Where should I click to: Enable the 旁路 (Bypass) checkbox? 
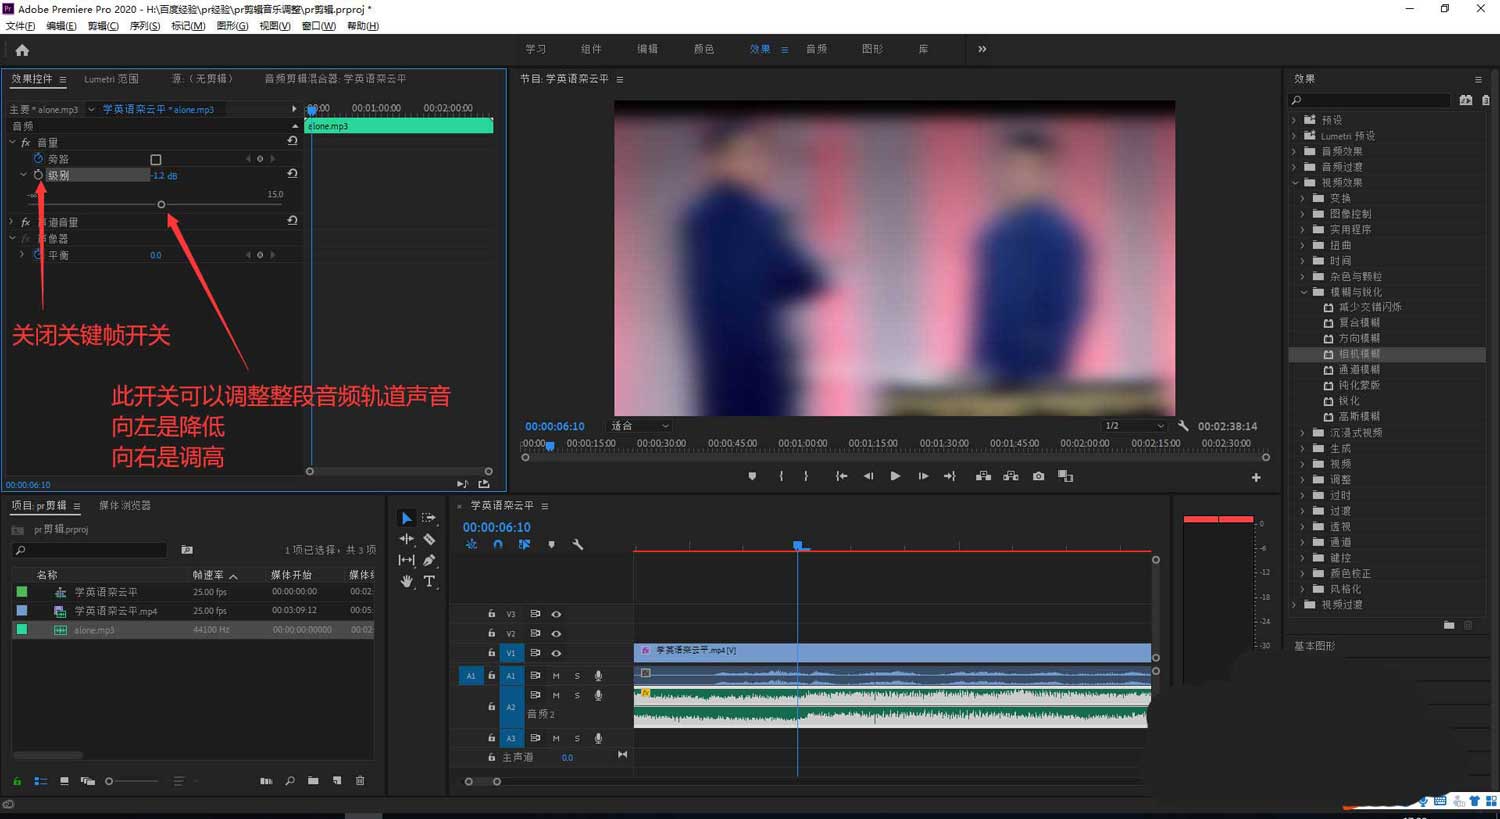pos(155,159)
